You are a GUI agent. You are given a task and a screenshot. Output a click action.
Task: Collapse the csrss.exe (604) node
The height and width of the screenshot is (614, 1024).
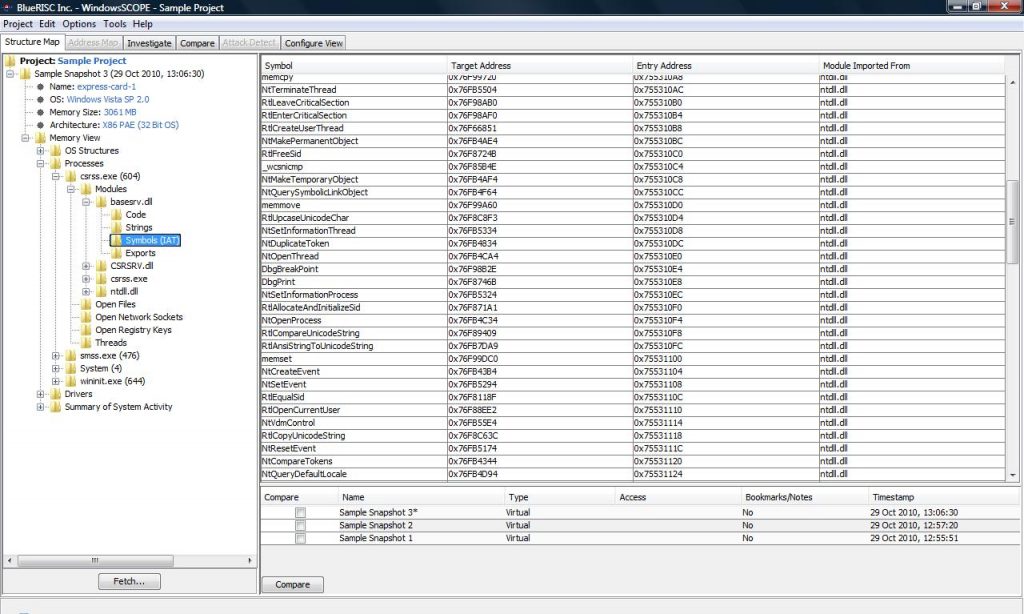(56, 176)
